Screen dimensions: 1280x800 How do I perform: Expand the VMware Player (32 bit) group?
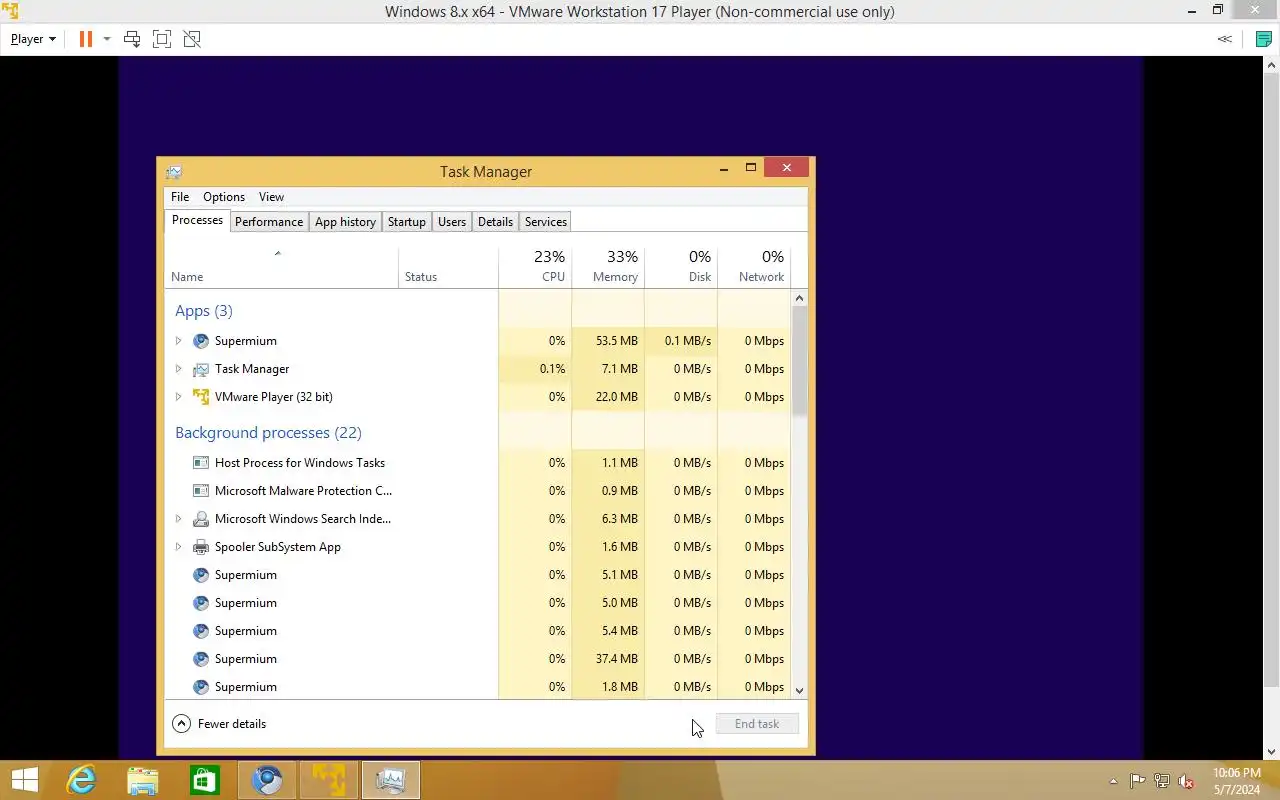tap(179, 397)
